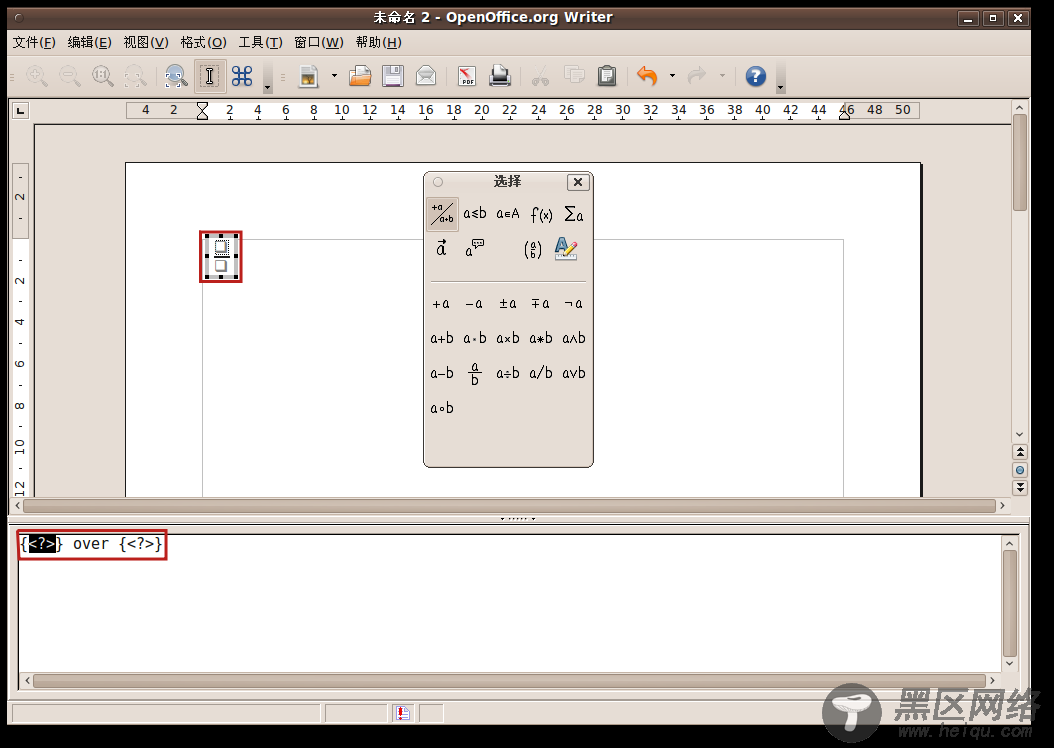The height and width of the screenshot is (748, 1054).
Task: Click the document horizontal scrollbar
Action: click(509, 505)
